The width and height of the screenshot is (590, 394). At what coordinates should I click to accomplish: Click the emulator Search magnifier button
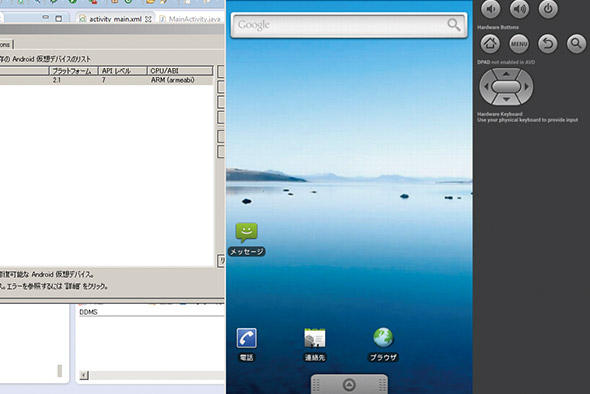pos(576,44)
